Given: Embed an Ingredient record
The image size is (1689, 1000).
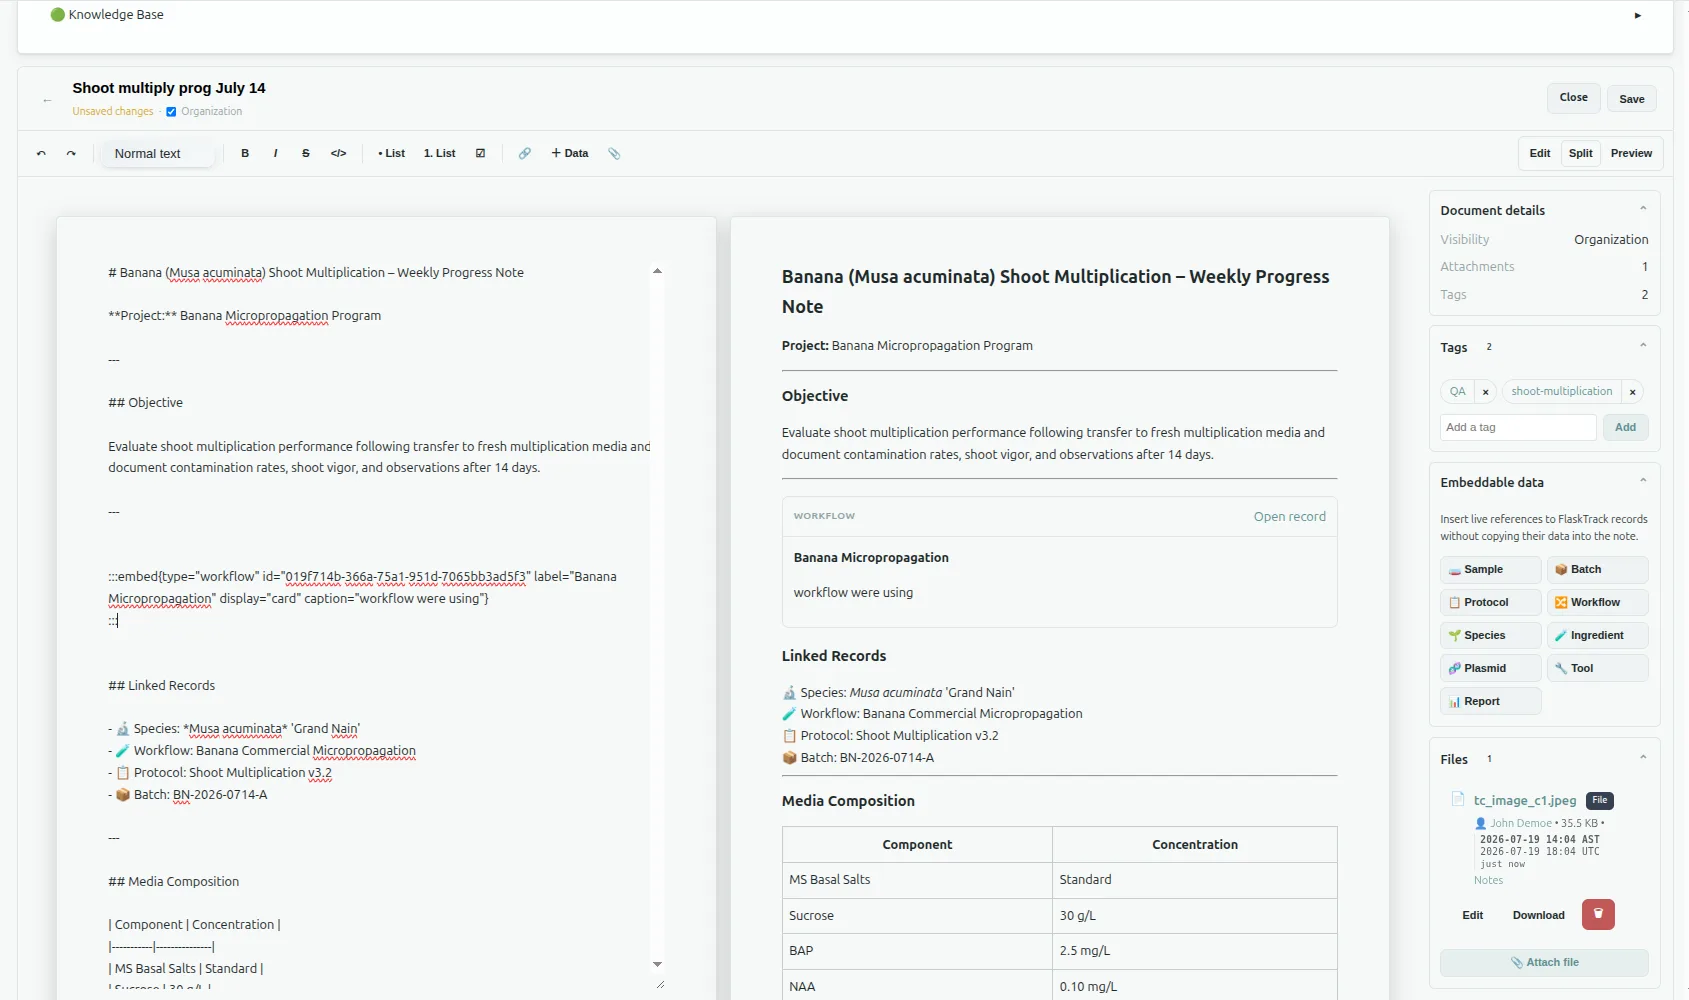Looking at the screenshot, I should pyautogui.click(x=1598, y=636).
